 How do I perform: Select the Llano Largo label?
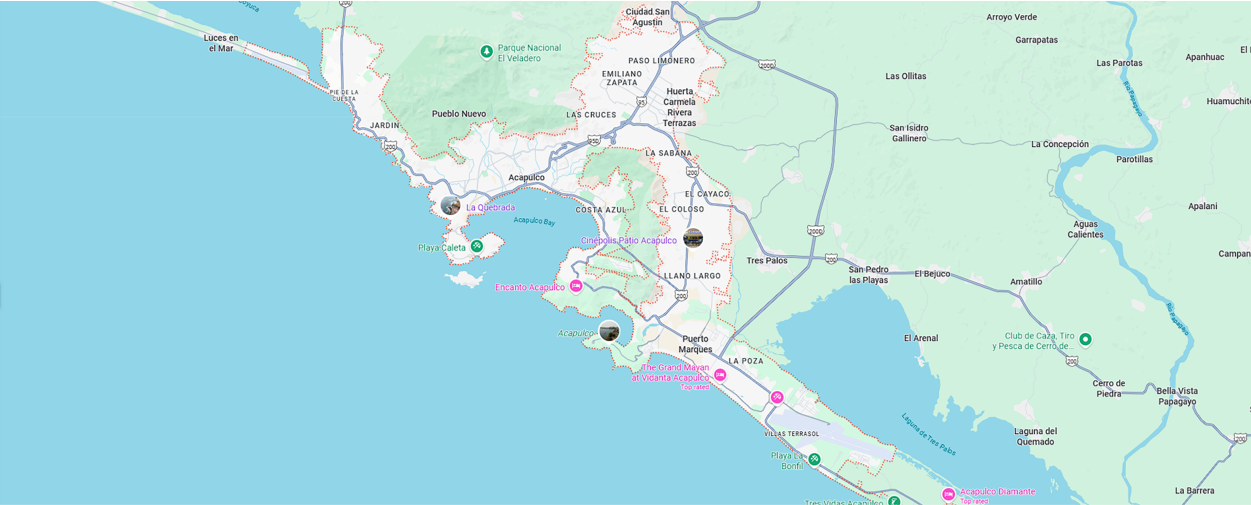point(692,275)
